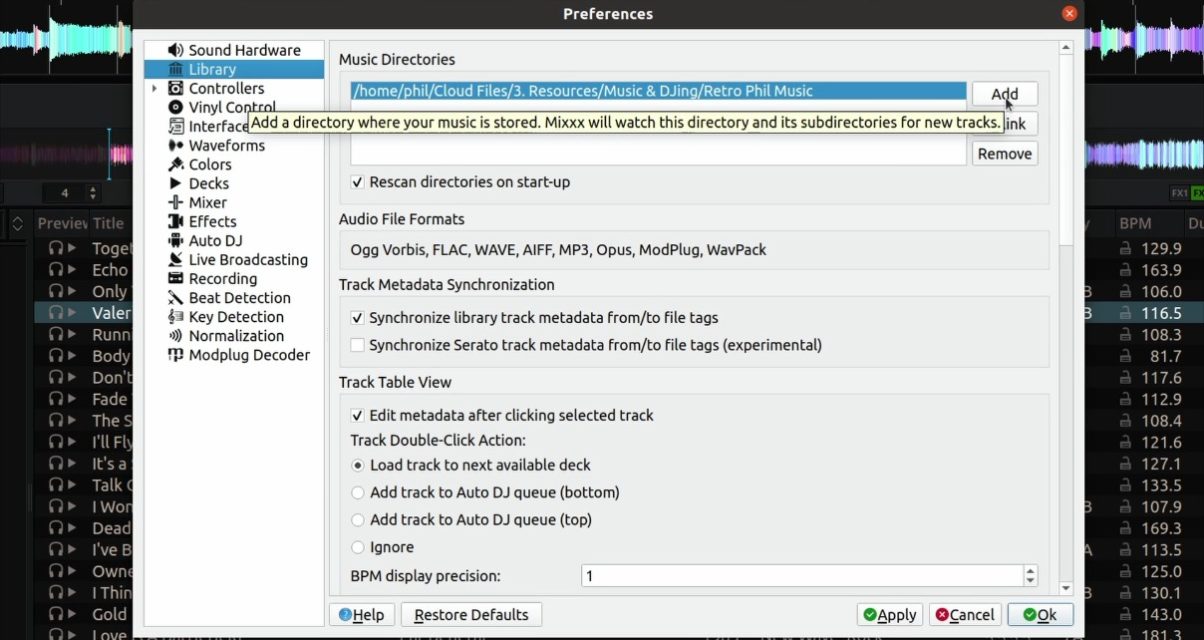Select Add track to Auto DJ queue (bottom)
The width and height of the screenshot is (1204, 640).
357,492
